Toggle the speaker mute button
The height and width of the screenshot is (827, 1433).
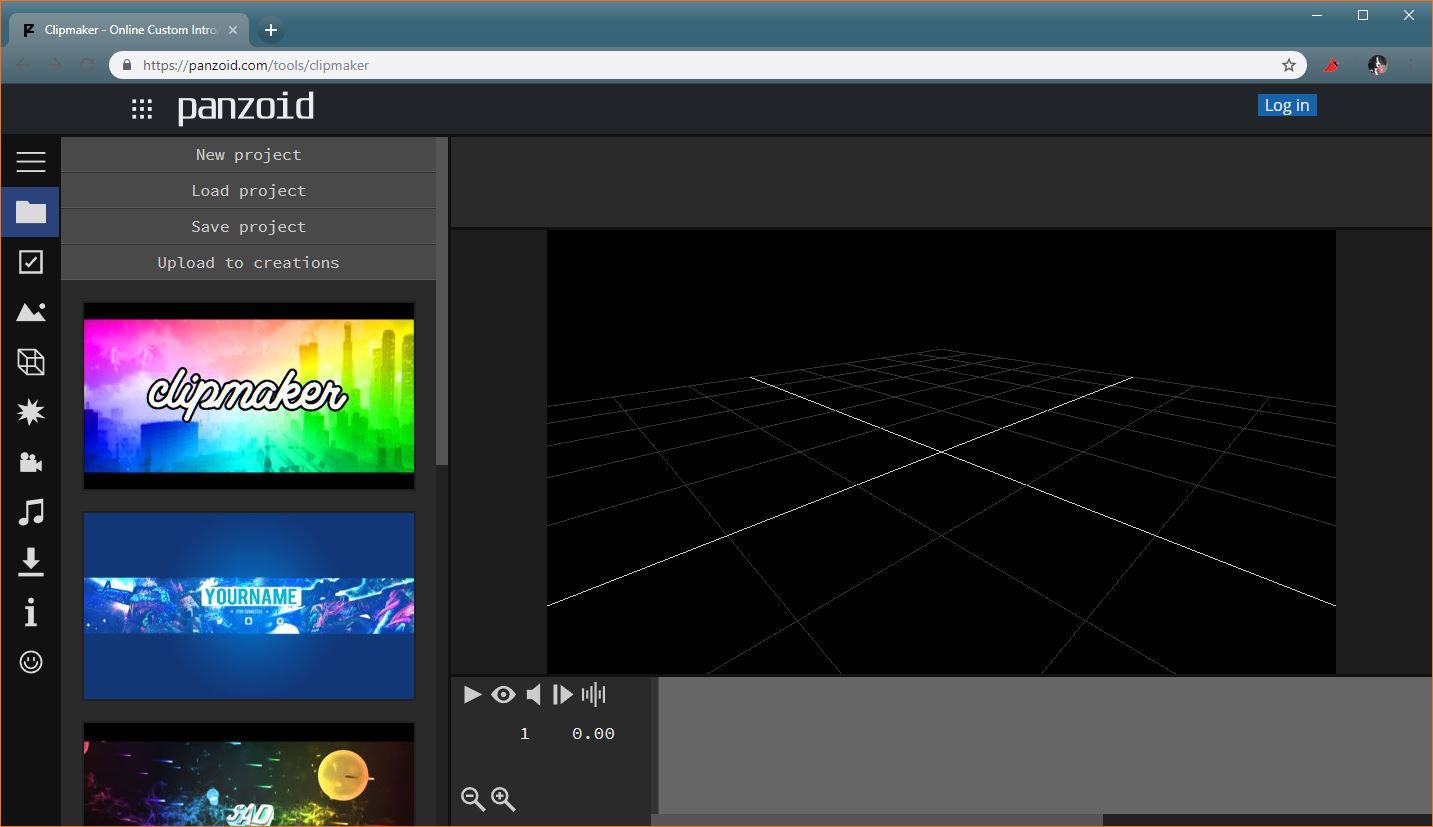click(x=534, y=694)
